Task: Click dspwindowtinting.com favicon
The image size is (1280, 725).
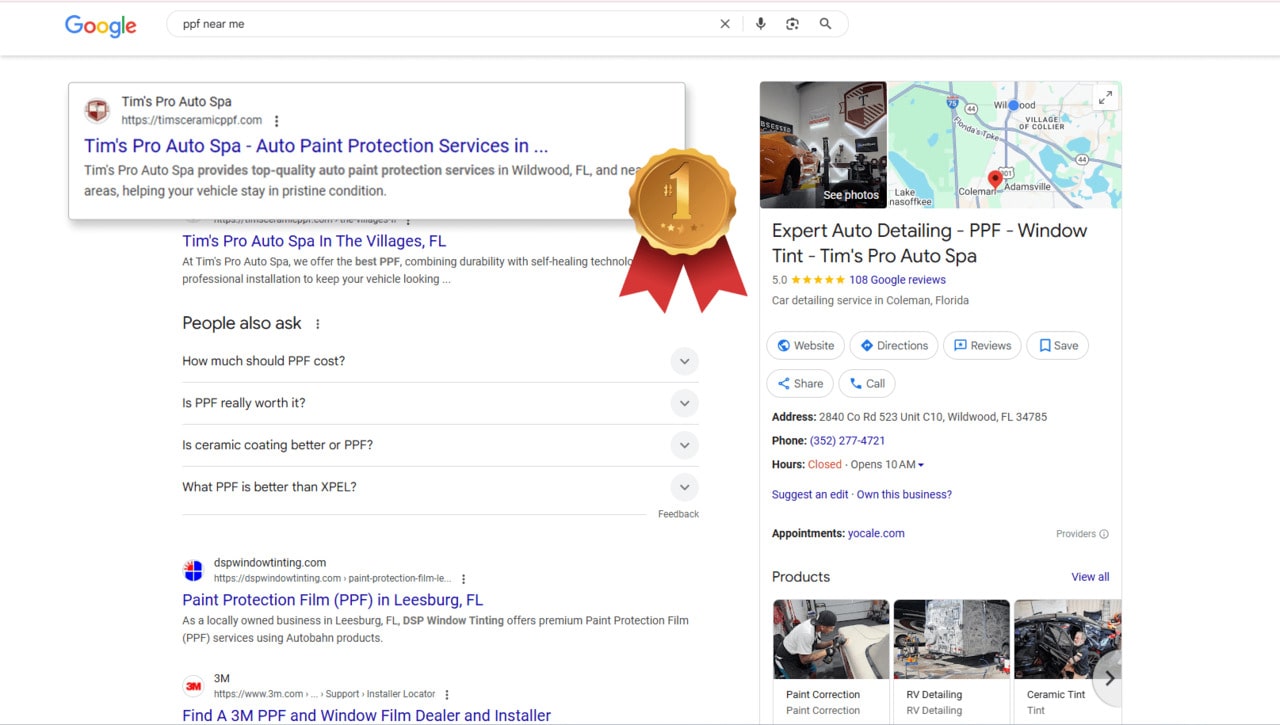Action: tap(193, 570)
